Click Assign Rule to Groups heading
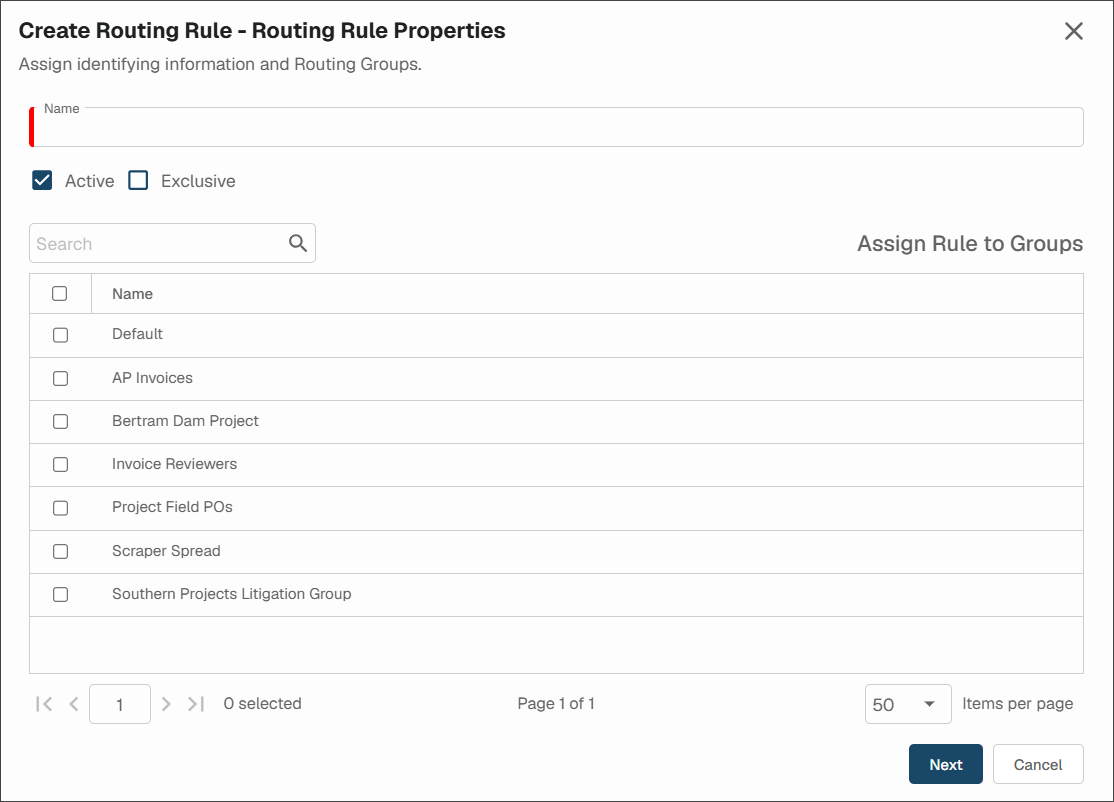 pyautogui.click(x=970, y=244)
